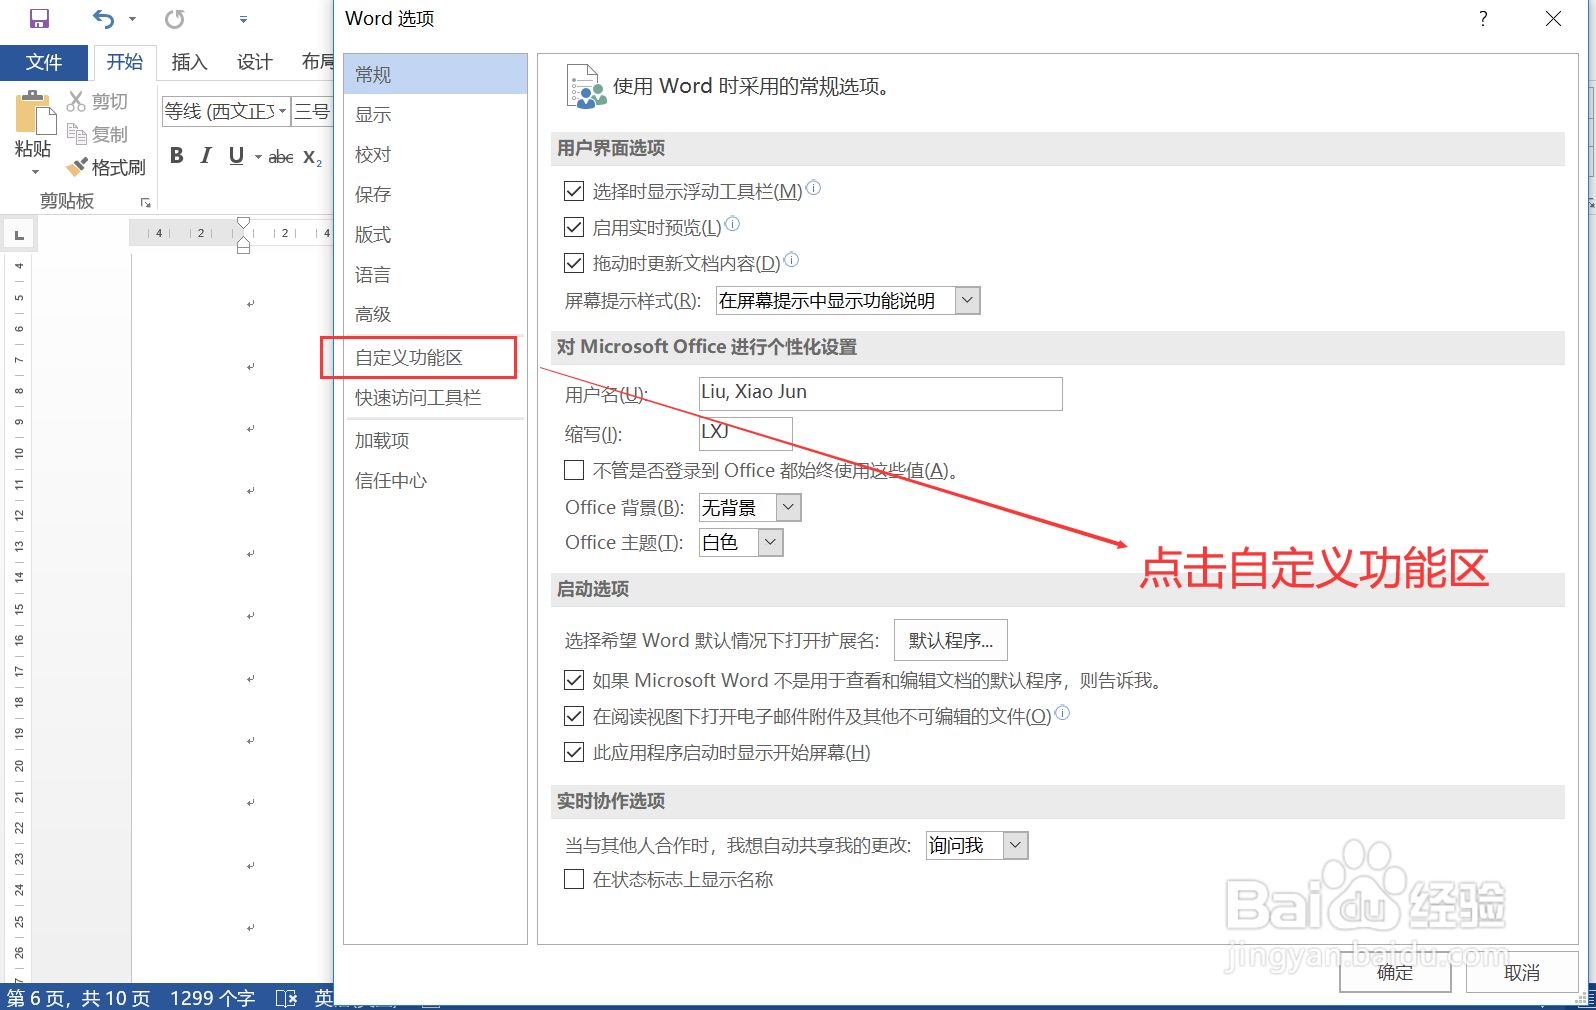
Task: Switch to the 插入 ribbon tab
Action: 189,62
